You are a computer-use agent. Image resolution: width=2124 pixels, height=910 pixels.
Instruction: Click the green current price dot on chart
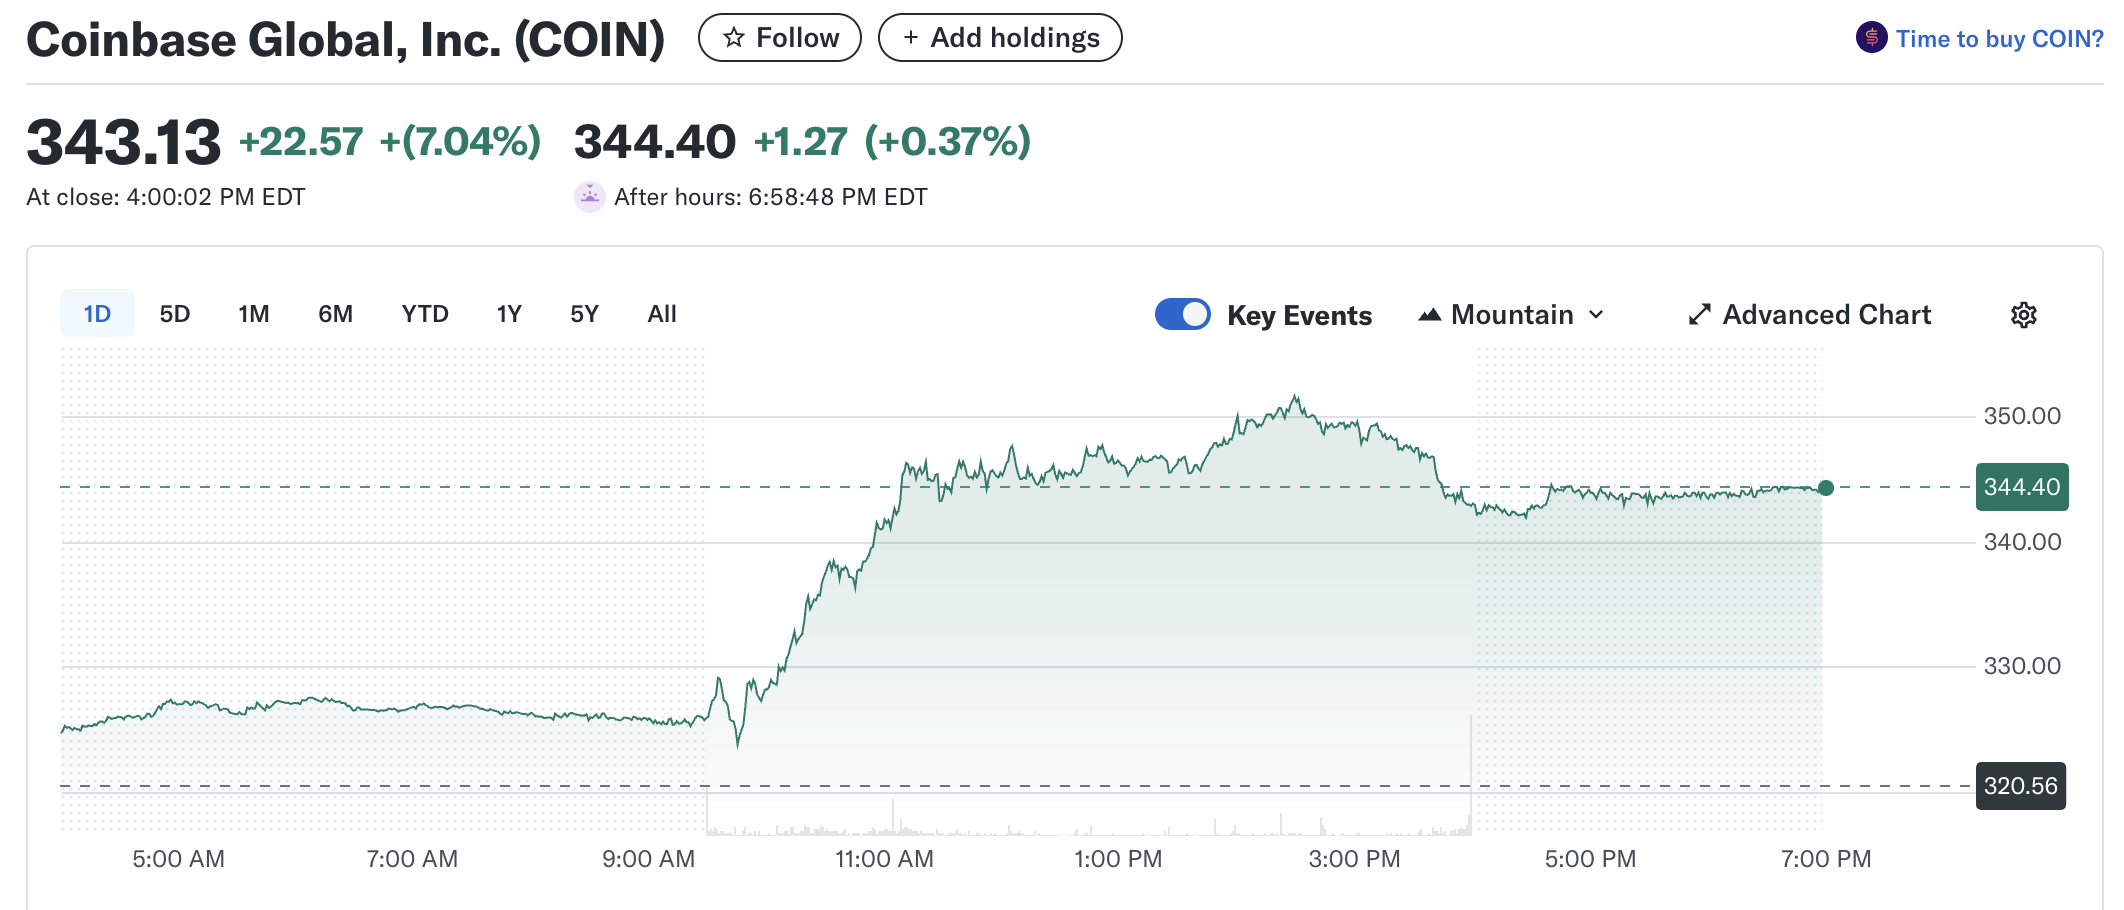pos(1825,488)
